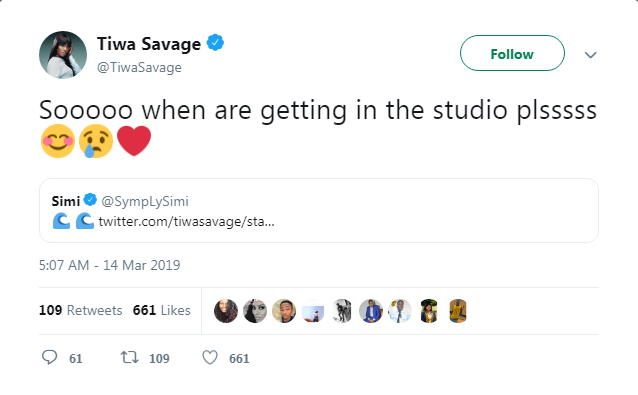Click the reply speech bubble icon
This screenshot has height=395, width=638.
tap(49, 357)
